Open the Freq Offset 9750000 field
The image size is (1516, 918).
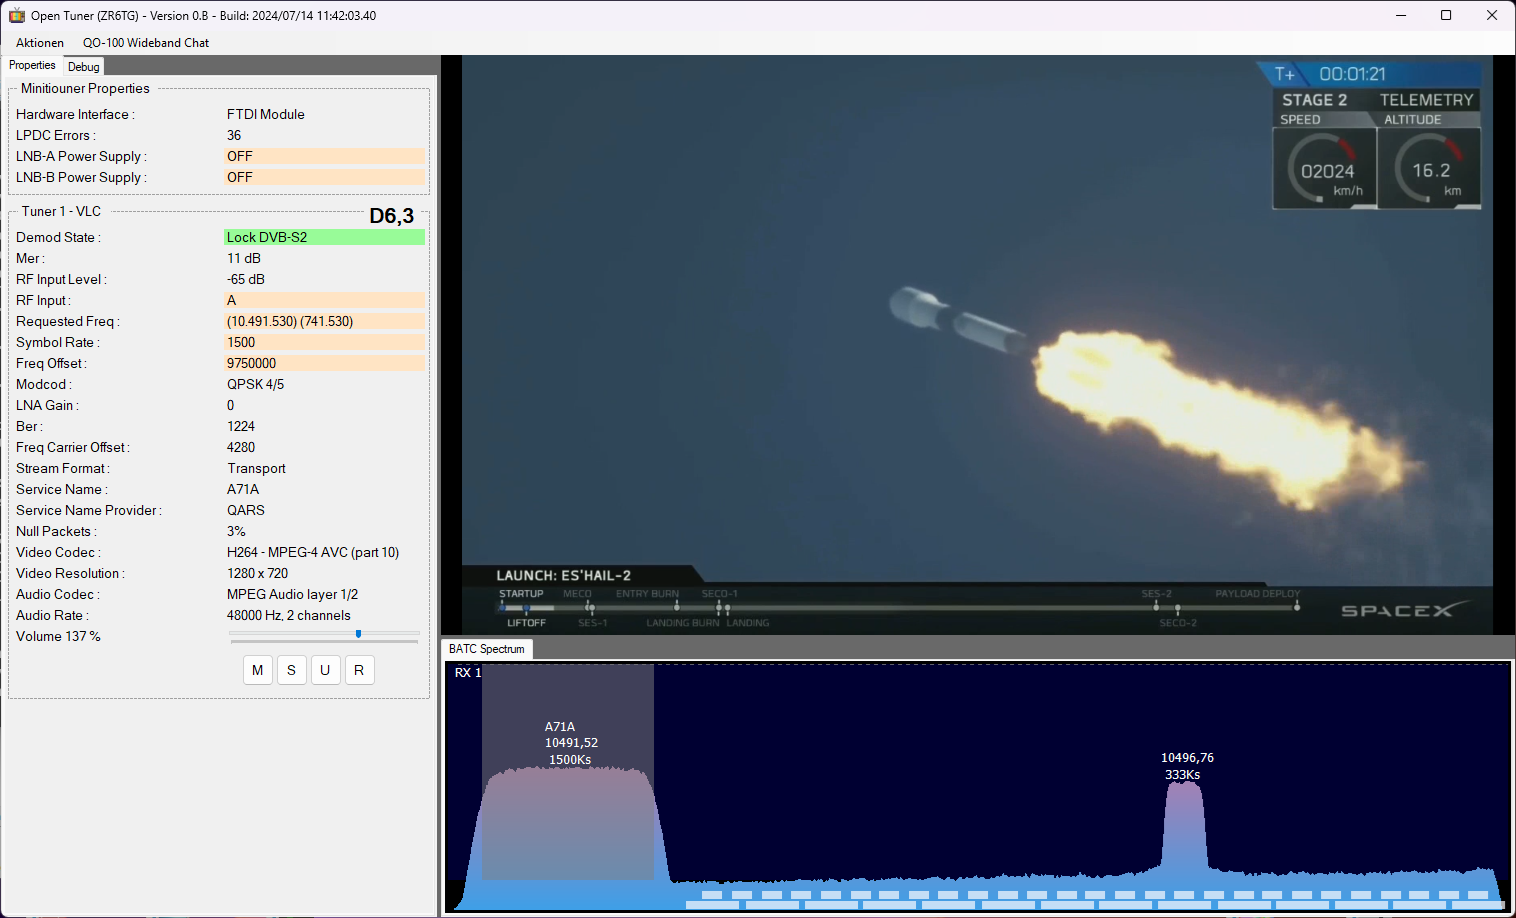325,363
